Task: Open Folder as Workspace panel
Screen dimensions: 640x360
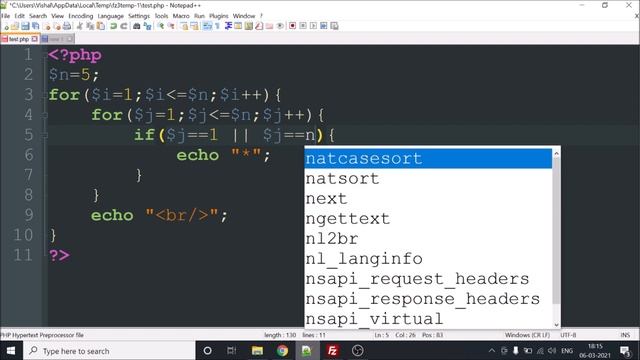Action: click(x=270, y=26)
